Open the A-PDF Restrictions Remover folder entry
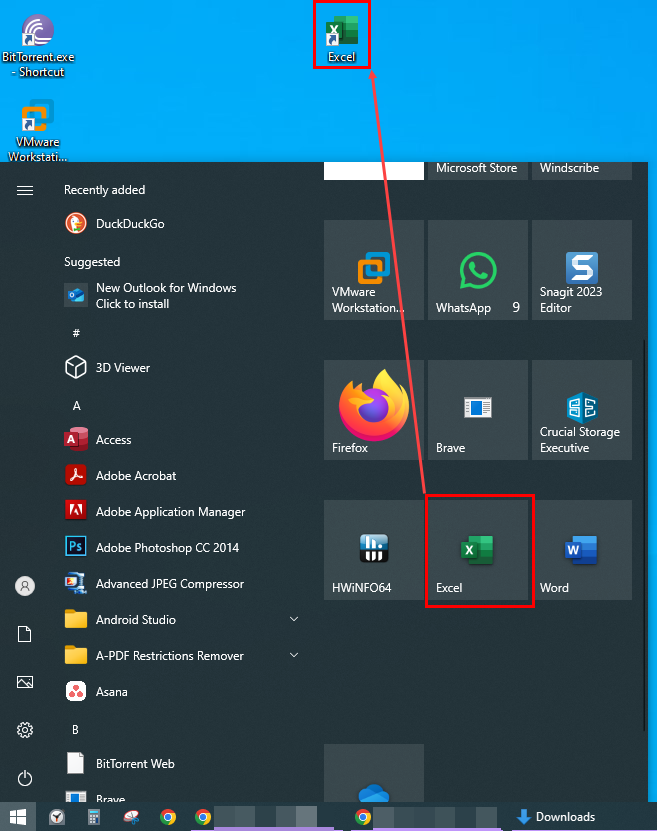The height and width of the screenshot is (831, 657). point(181,656)
